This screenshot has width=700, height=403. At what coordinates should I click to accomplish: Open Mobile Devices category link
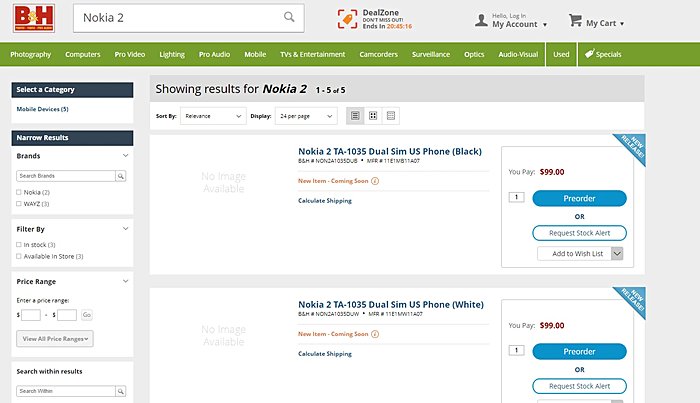pos(42,108)
